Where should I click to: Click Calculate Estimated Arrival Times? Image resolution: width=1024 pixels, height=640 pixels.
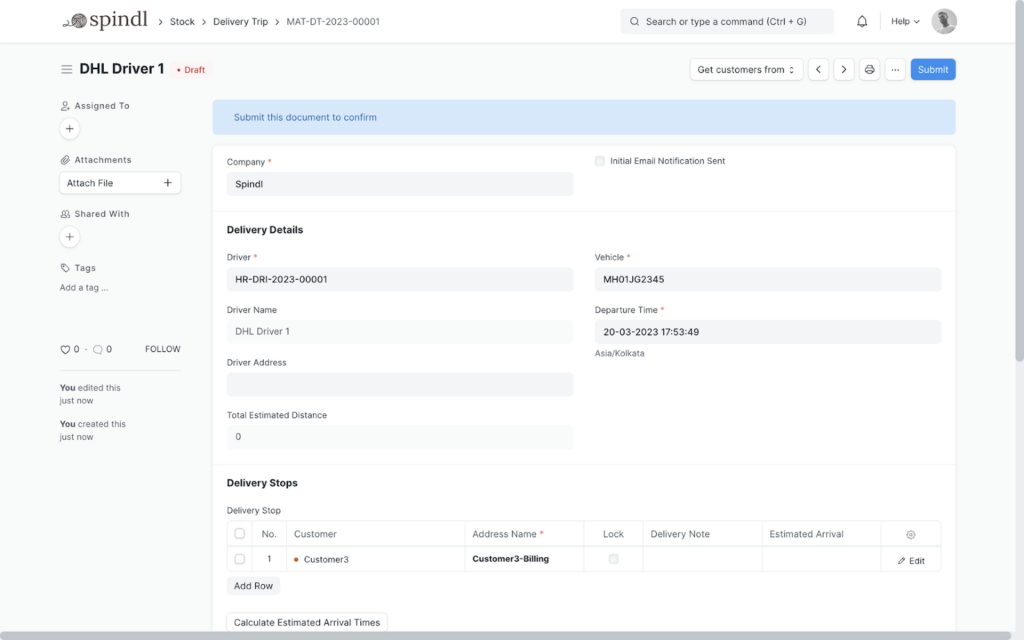[x=306, y=621]
